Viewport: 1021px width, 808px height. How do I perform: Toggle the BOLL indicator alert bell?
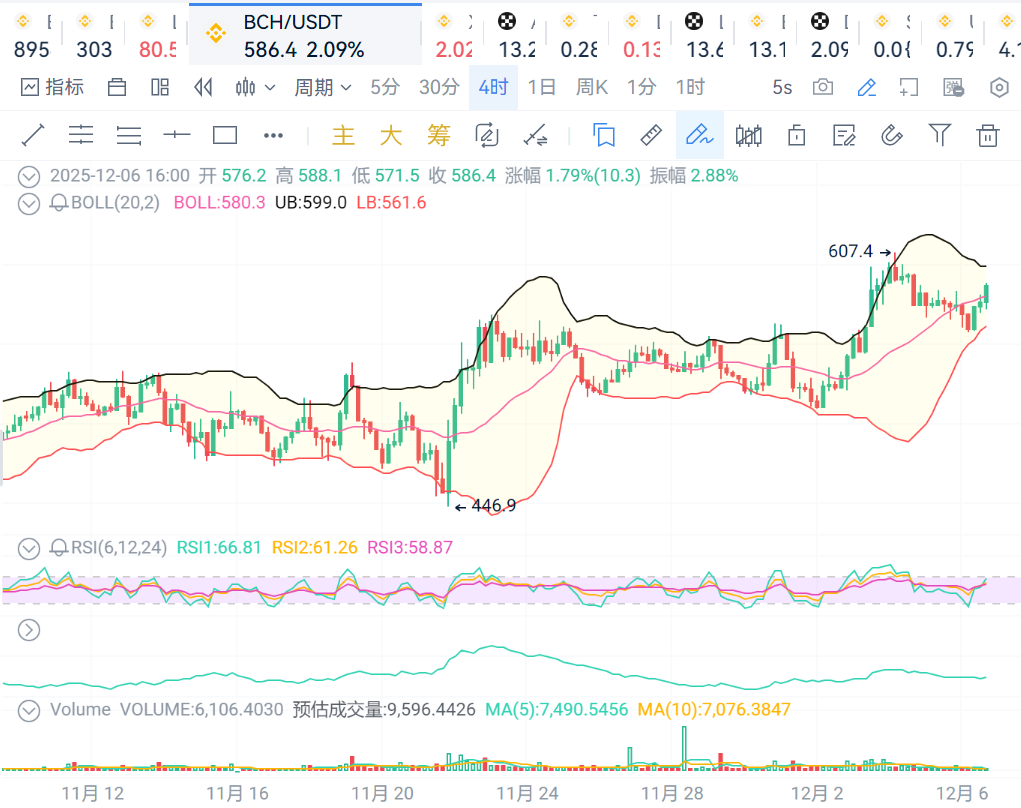pyautogui.click(x=59, y=203)
